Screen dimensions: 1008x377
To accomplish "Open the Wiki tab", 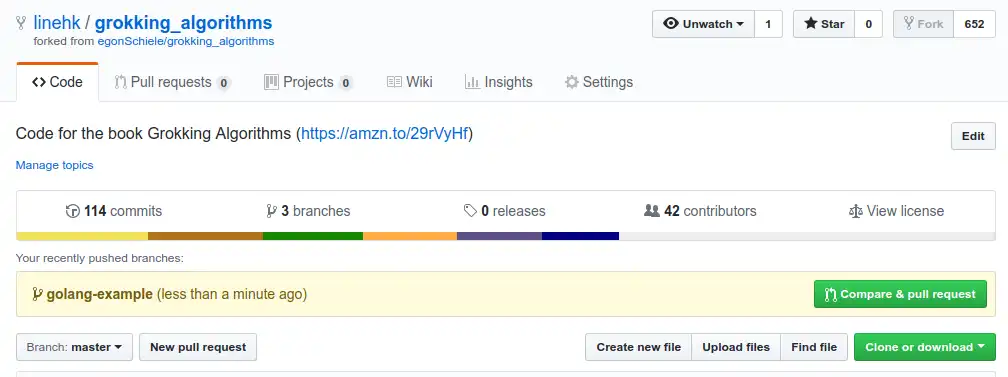I will [x=409, y=82].
